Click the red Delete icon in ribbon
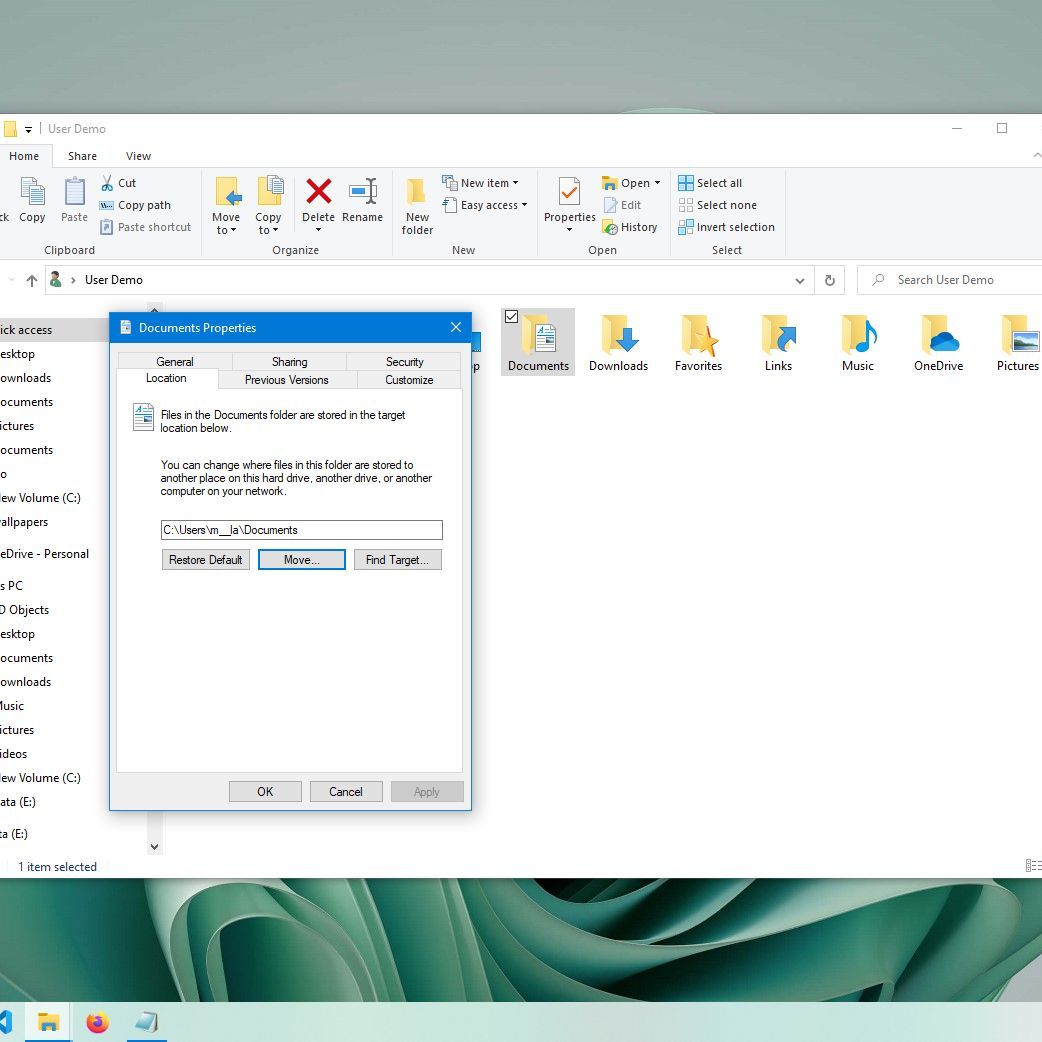 pyautogui.click(x=318, y=191)
